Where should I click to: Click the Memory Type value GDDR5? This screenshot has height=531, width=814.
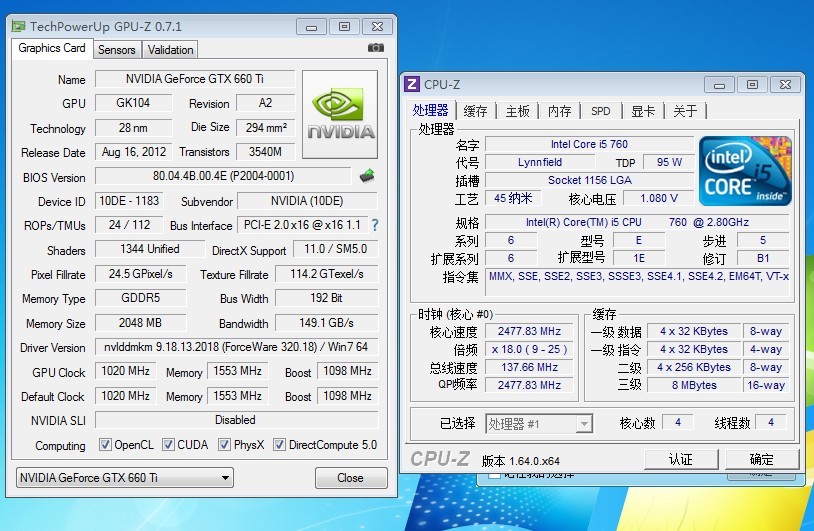tap(141, 298)
